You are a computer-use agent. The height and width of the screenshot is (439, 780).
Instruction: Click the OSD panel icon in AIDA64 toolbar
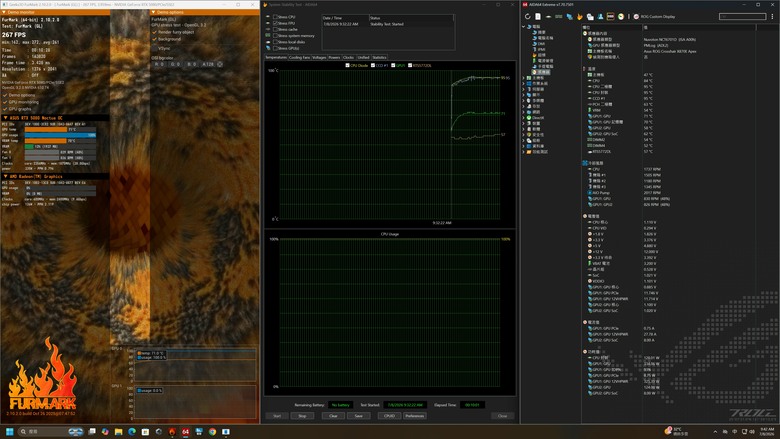click(610, 16)
